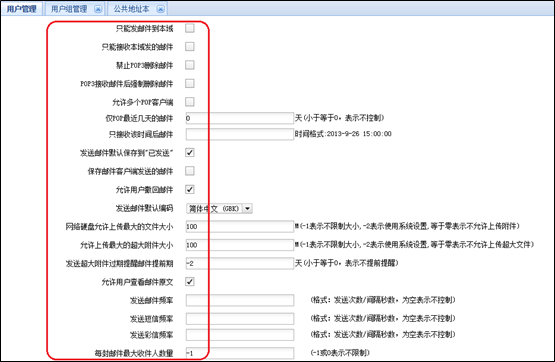Click the 网络硬盘允许上传最大的文件大小 field
This screenshot has width=555, height=362.
pos(240,226)
